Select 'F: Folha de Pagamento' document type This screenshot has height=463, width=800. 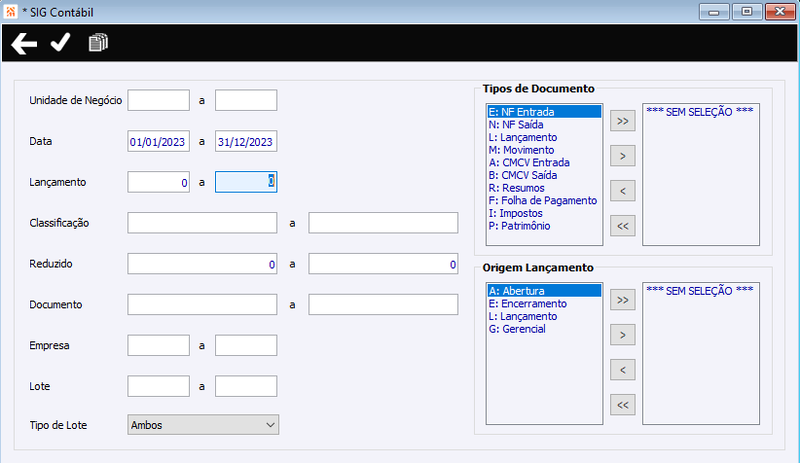[544, 201]
